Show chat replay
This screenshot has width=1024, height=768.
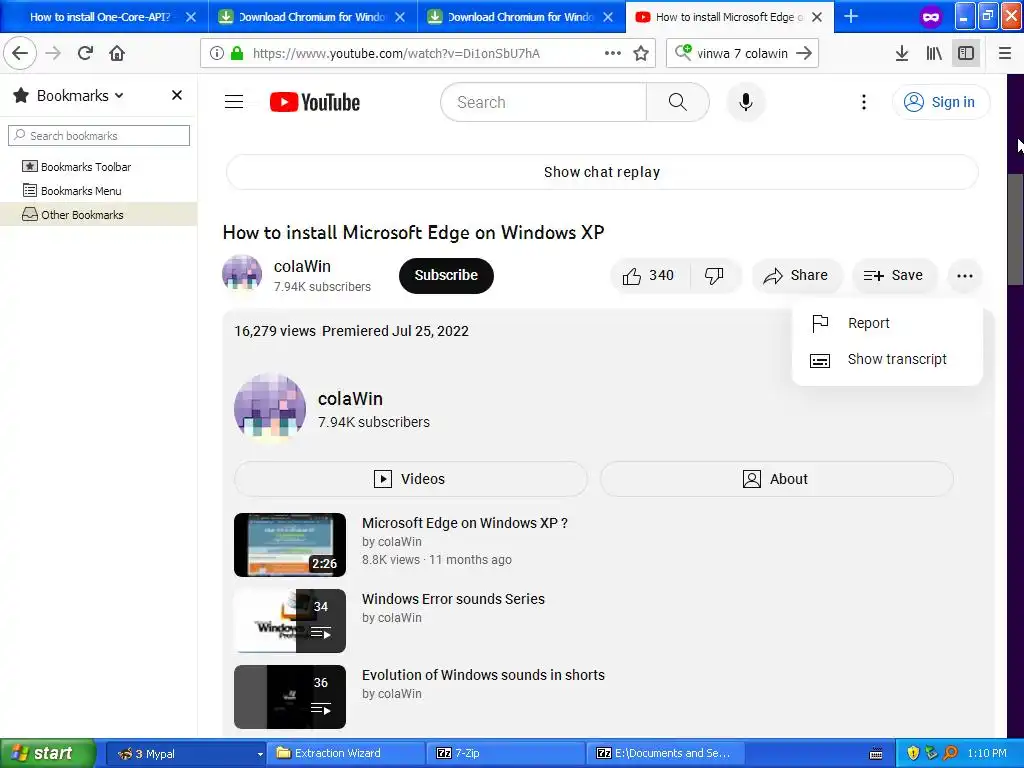click(x=601, y=172)
